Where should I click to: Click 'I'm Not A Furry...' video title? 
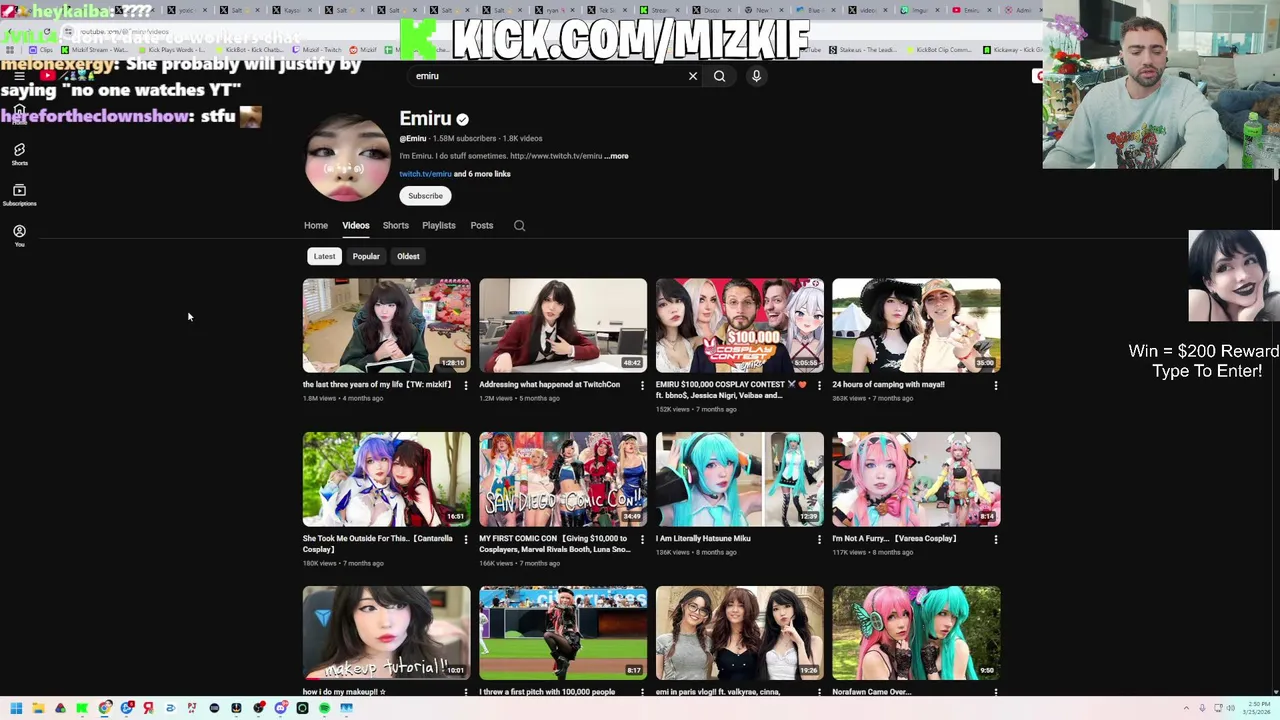pos(894,538)
